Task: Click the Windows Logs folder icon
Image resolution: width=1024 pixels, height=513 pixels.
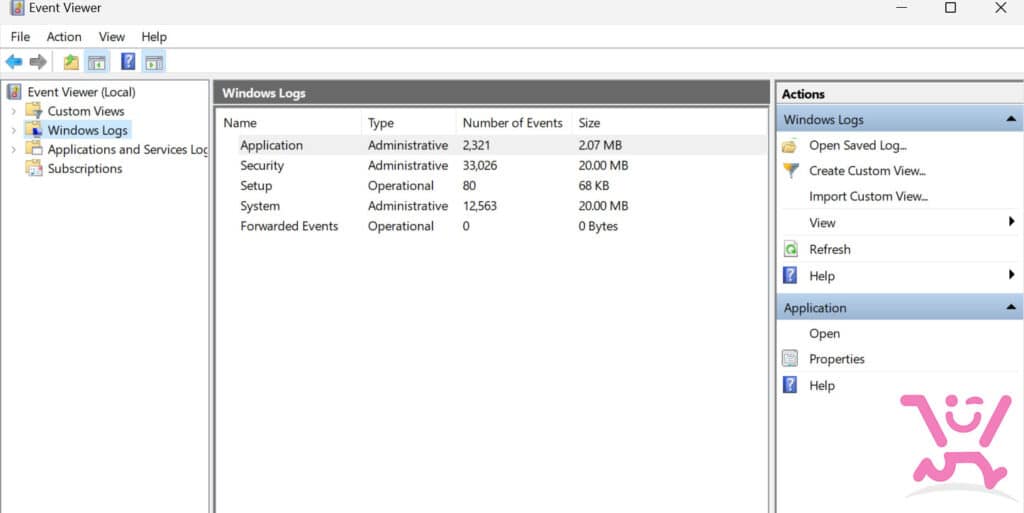Action: 34,129
